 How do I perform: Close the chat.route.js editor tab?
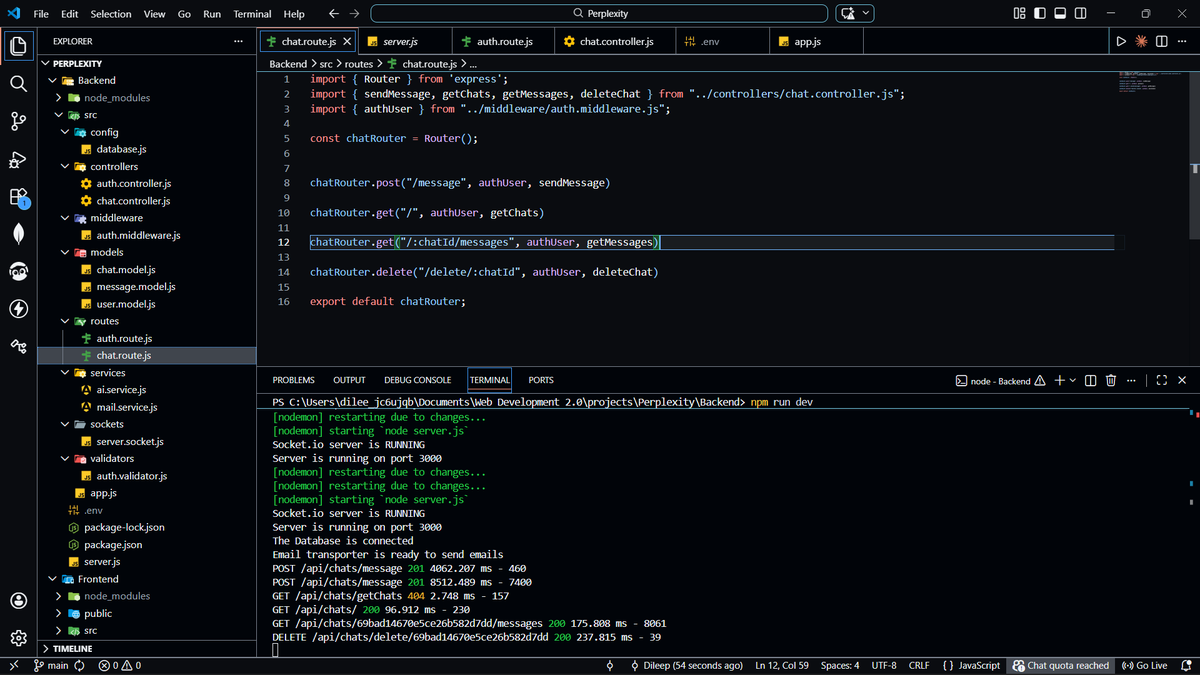pos(347,42)
